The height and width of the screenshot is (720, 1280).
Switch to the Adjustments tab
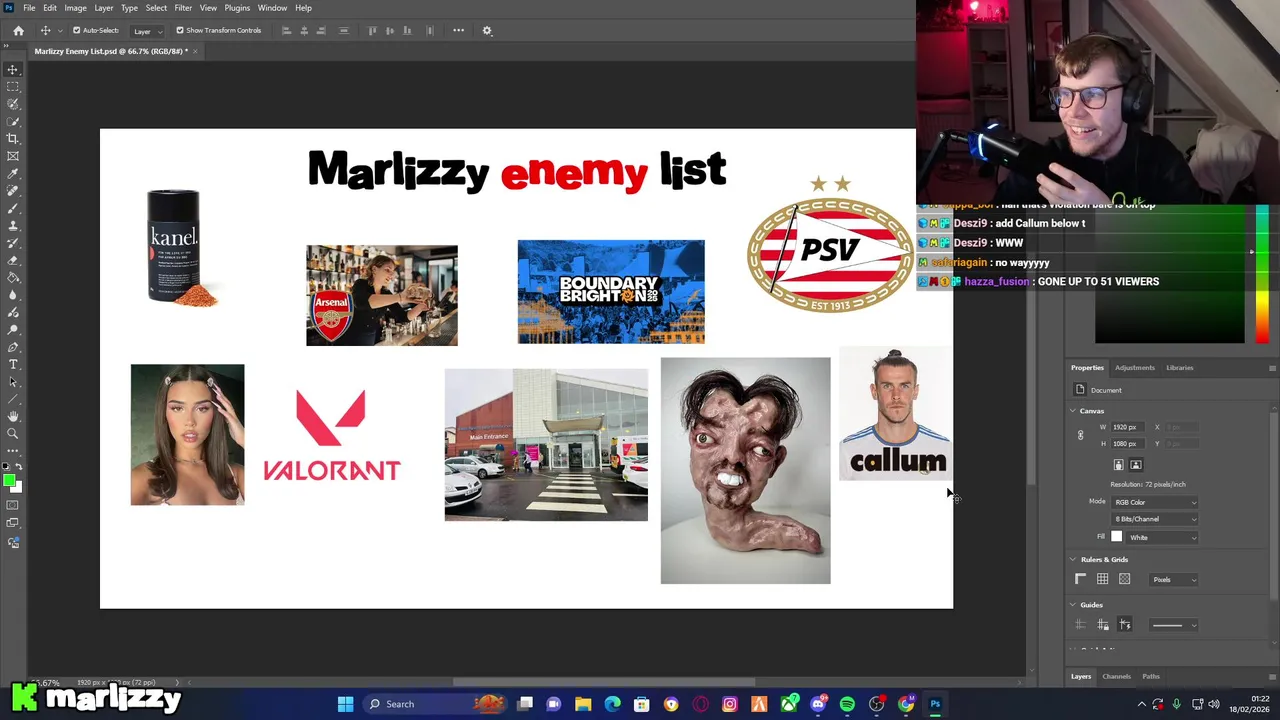1134,368
